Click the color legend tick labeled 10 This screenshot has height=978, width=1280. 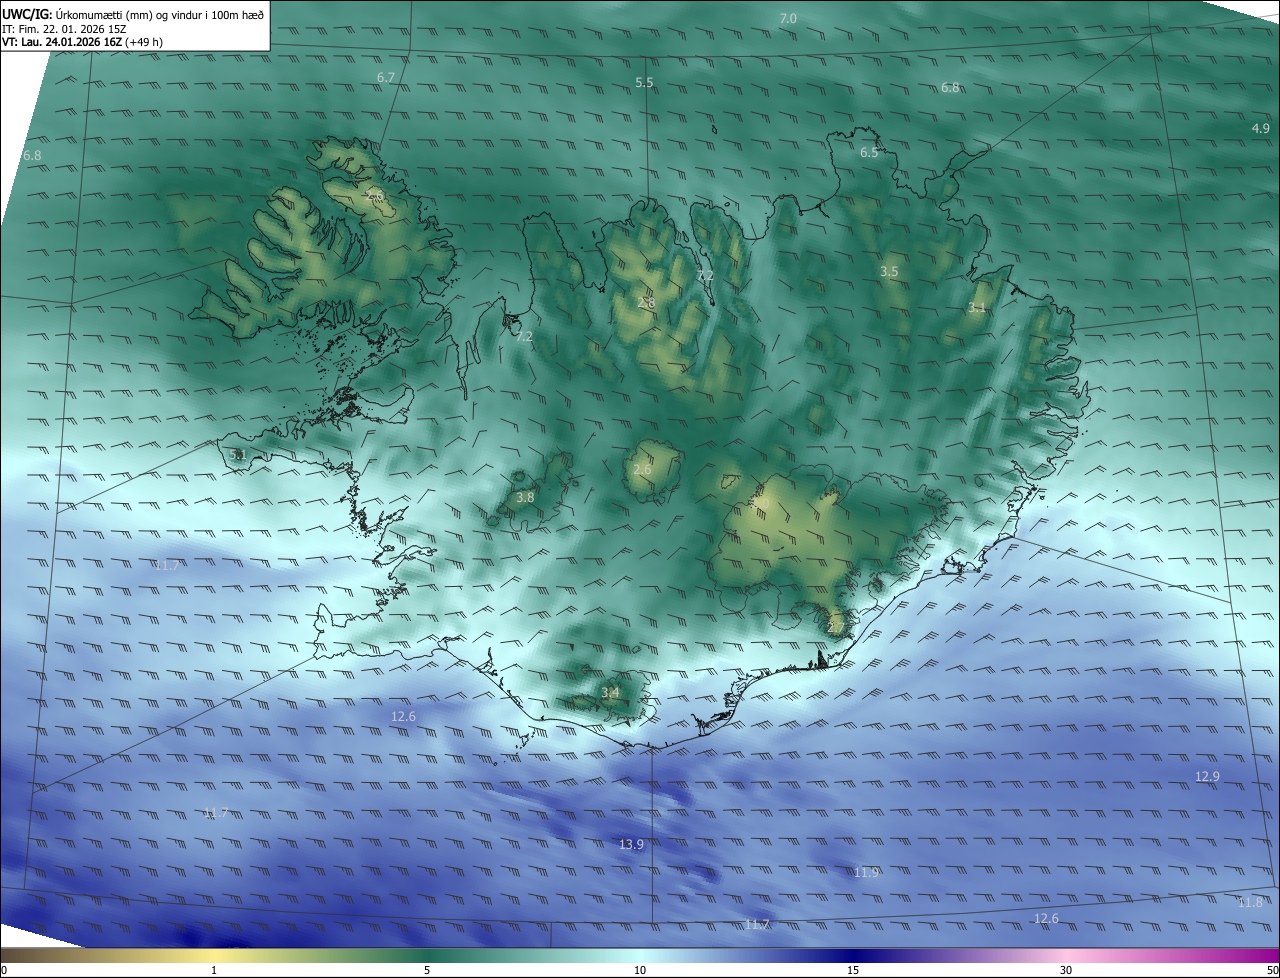tap(640, 970)
